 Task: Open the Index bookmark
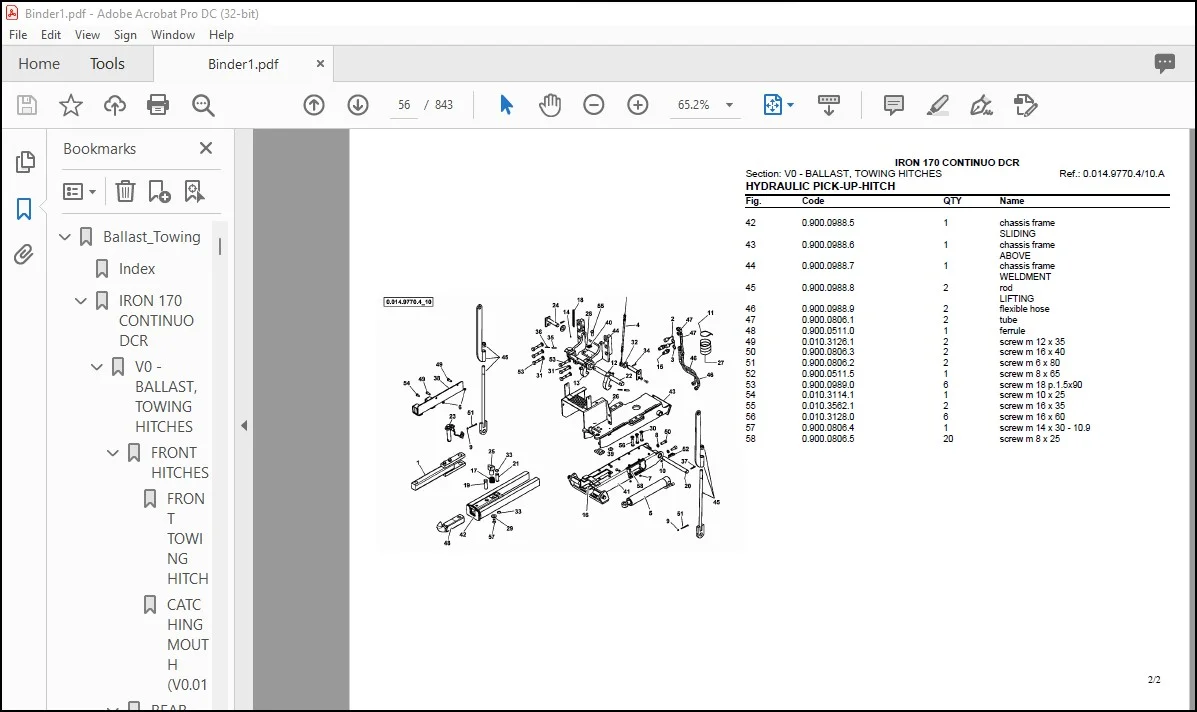(137, 269)
